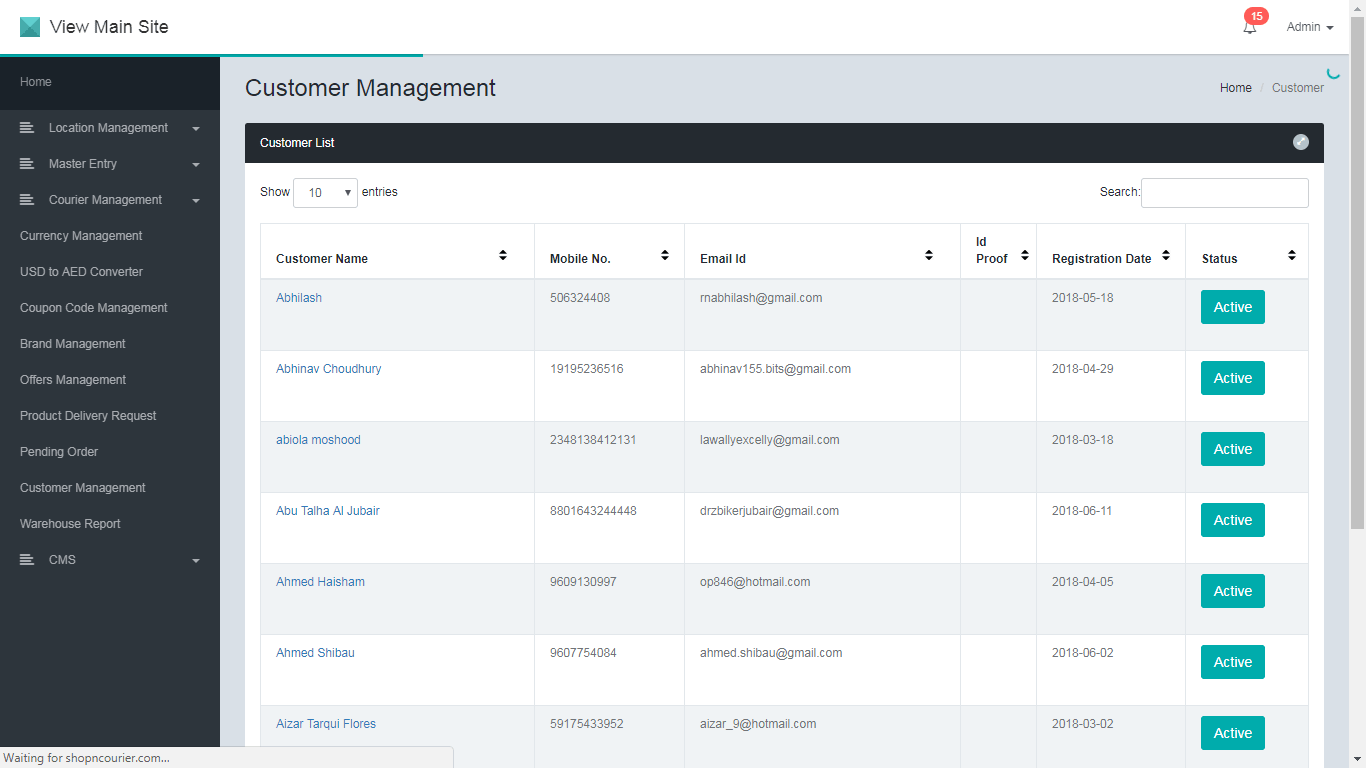Click email abhinav155.bits@gmail.com cell
This screenshot has height=768, width=1366.
coord(775,369)
